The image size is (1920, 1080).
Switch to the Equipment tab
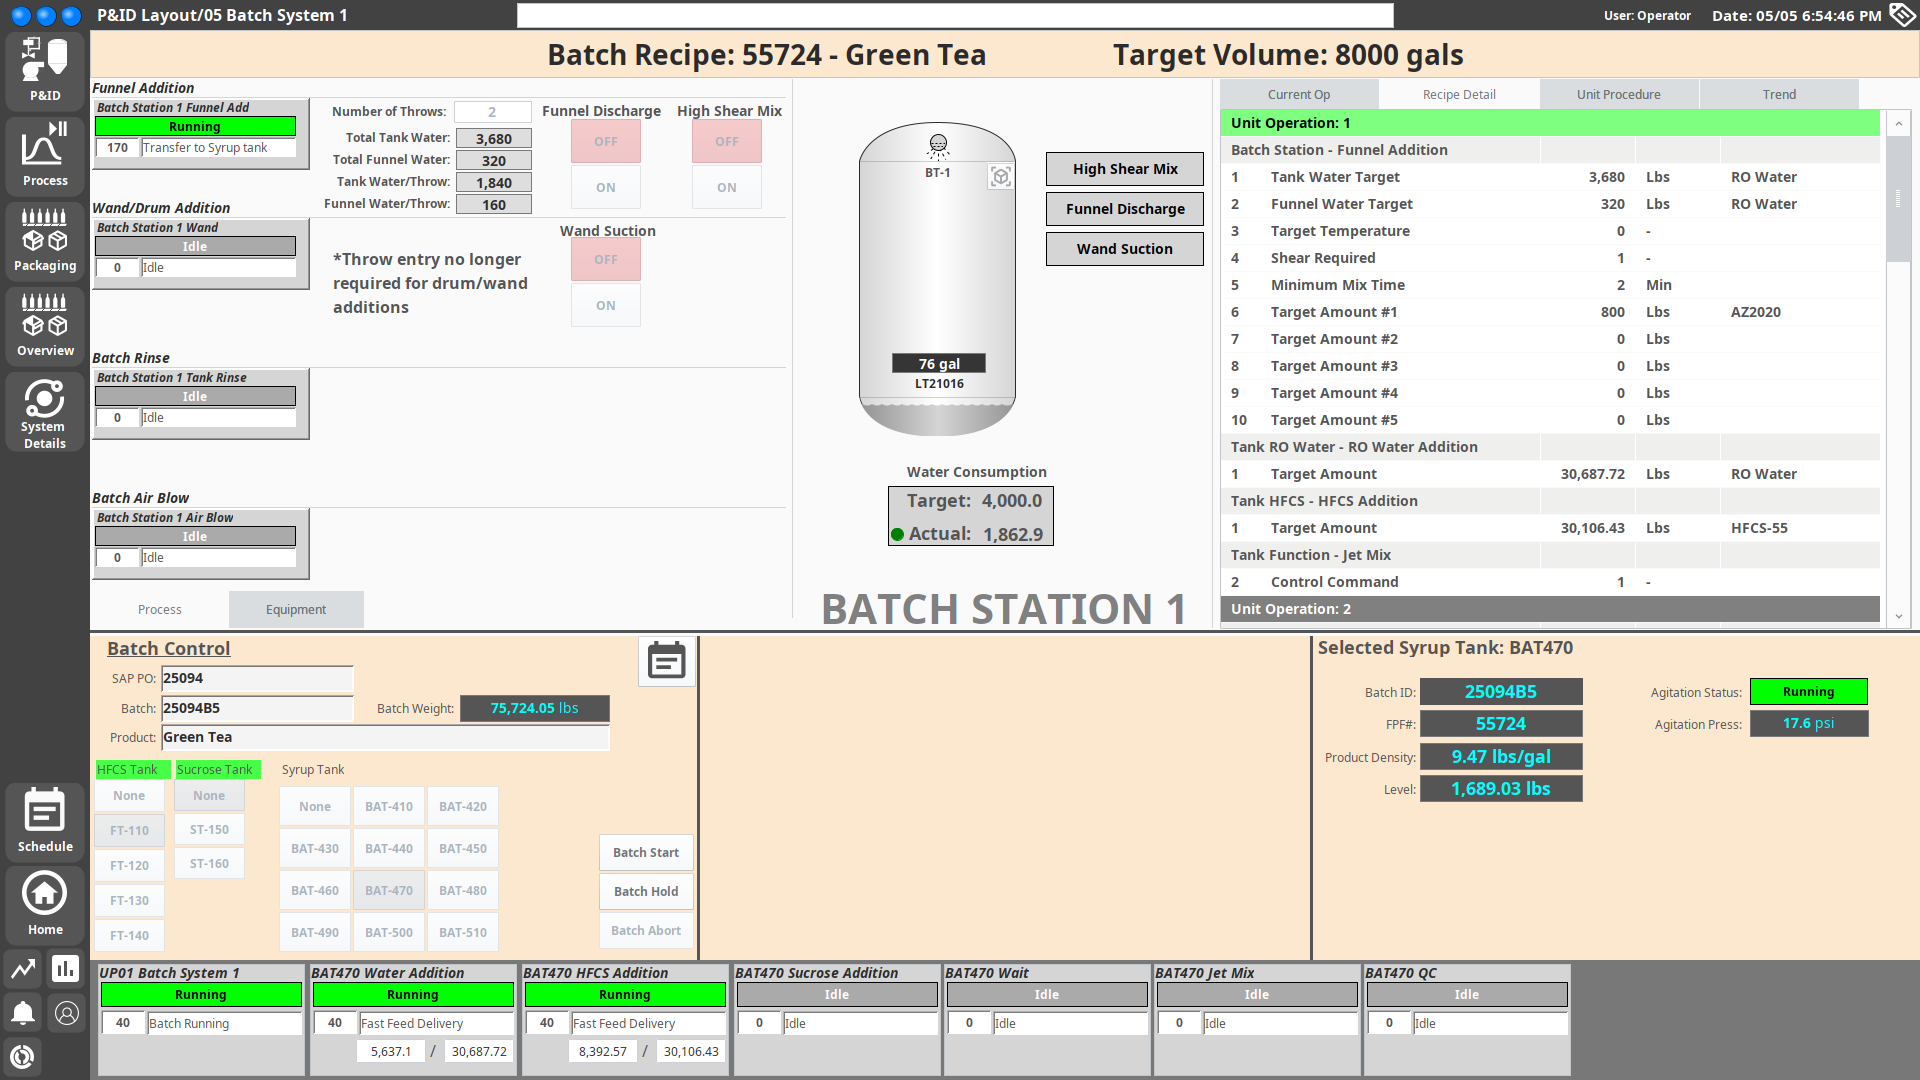pos(296,610)
